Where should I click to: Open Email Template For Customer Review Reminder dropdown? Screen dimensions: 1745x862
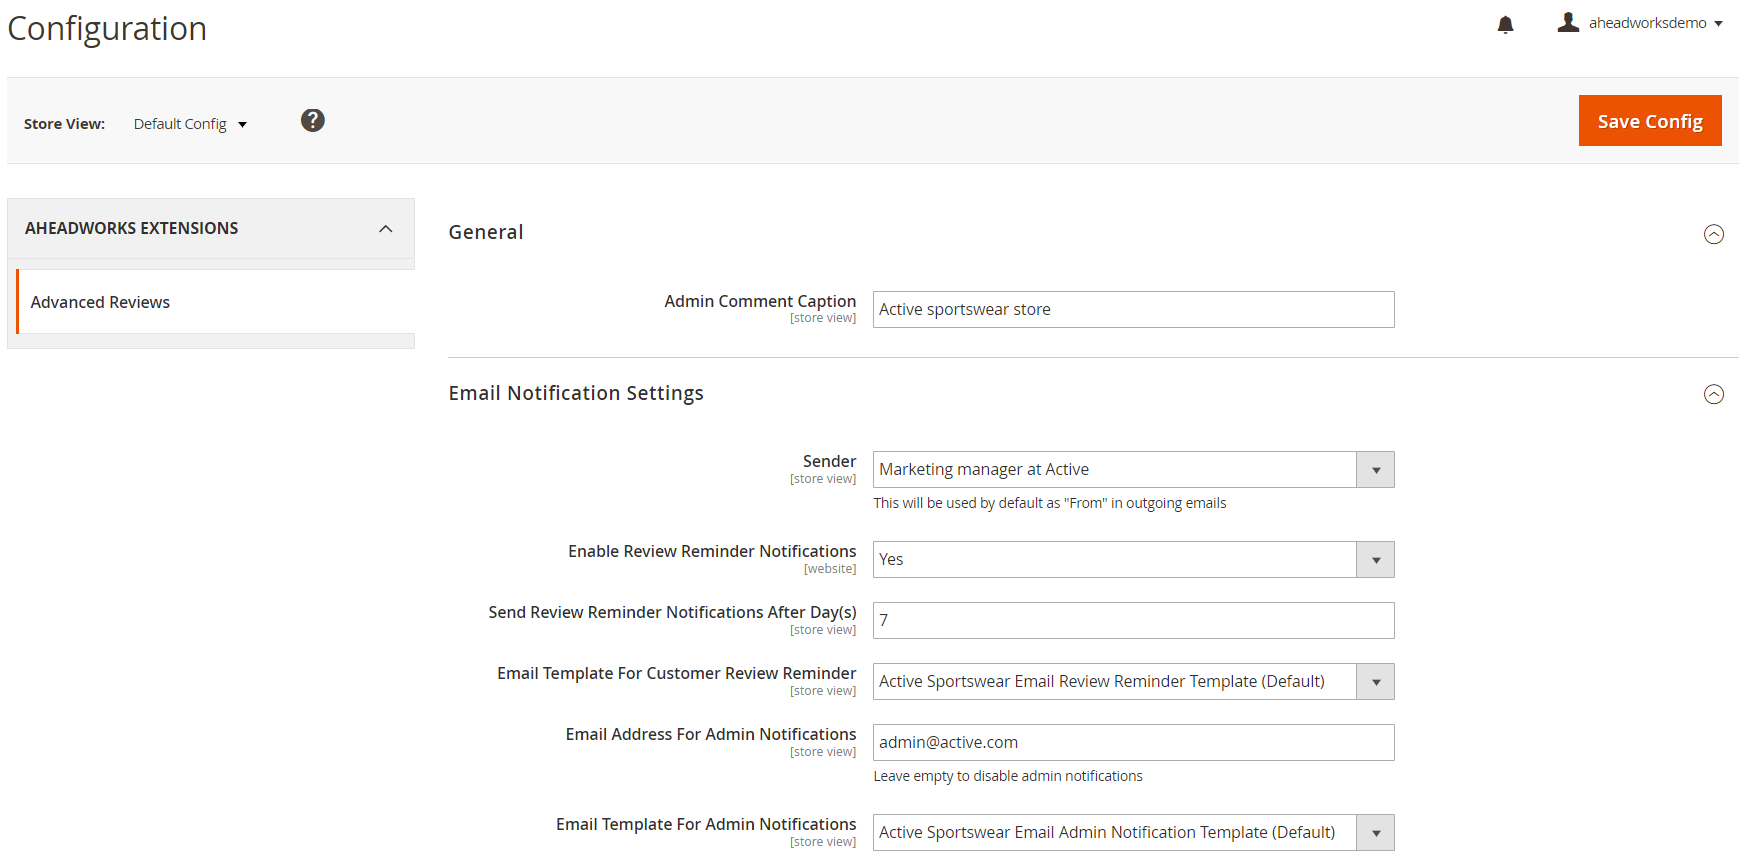[x=1133, y=682]
